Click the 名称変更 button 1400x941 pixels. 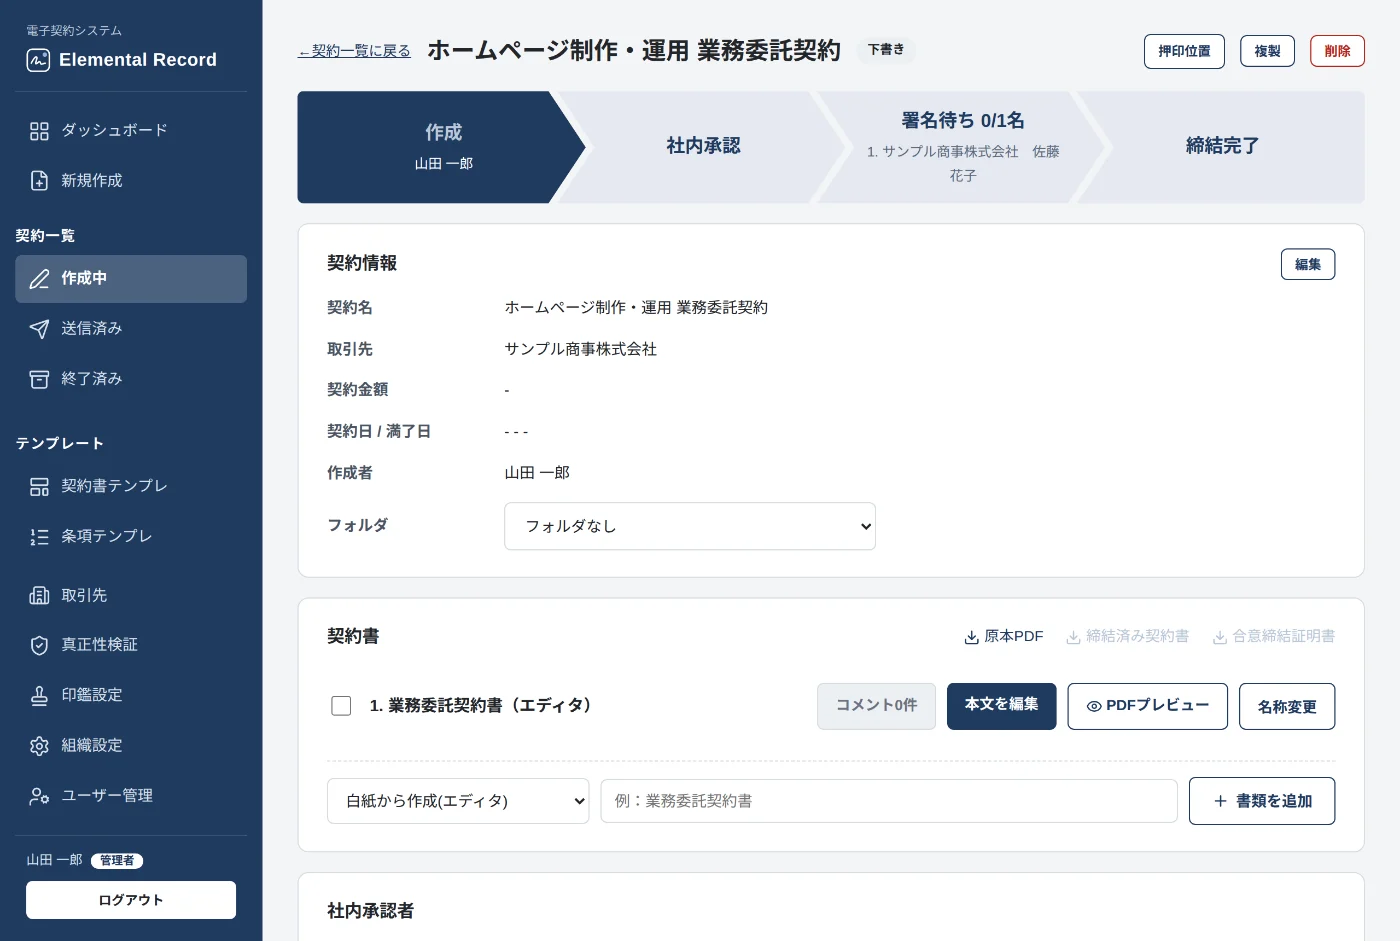click(x=1287, y=707)
